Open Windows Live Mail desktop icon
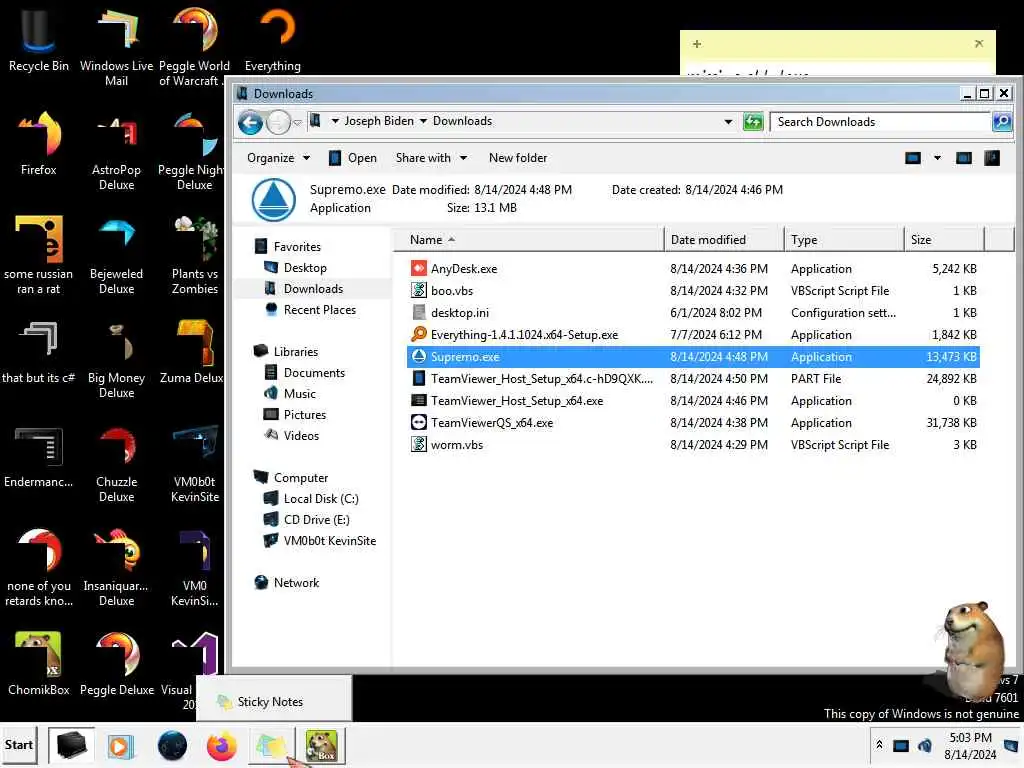This screenshot has height=768, width=1024. 116,46
